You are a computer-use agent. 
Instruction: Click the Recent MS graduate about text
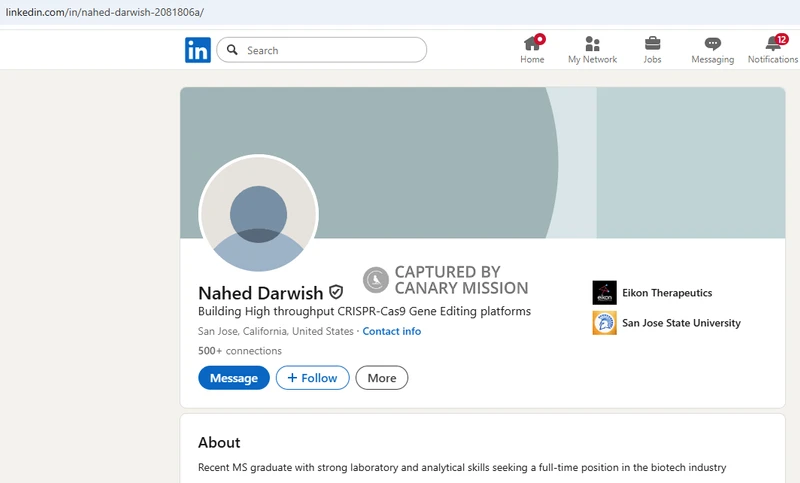coord(462,467)
